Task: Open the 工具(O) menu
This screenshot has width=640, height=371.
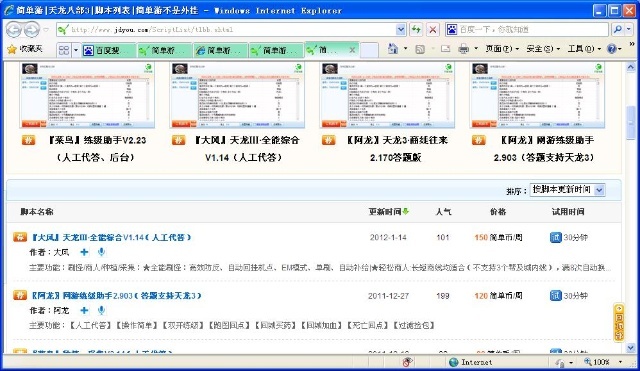Action: tap(584, 49)
